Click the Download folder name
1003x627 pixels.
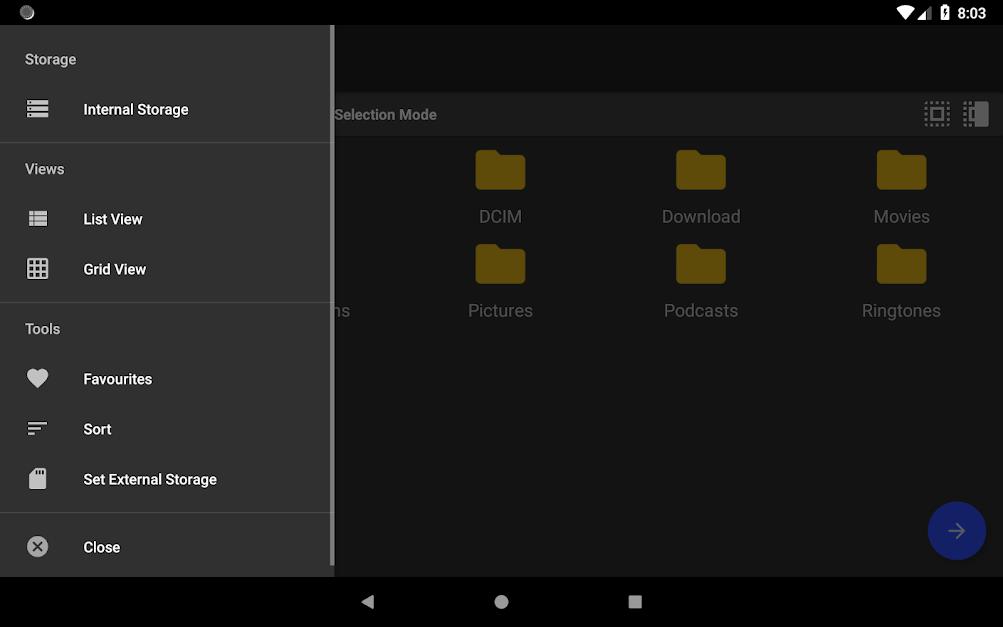[x=701, y=217]
